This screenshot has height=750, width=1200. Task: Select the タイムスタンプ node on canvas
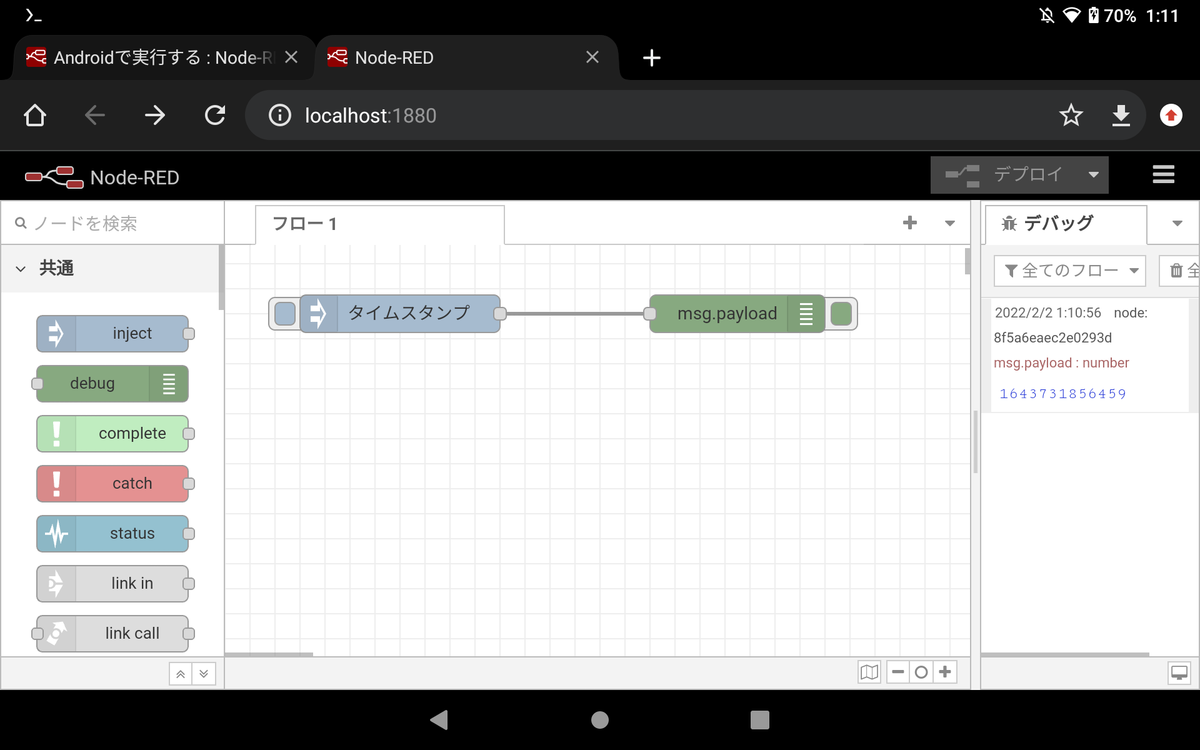coord(400,313)
